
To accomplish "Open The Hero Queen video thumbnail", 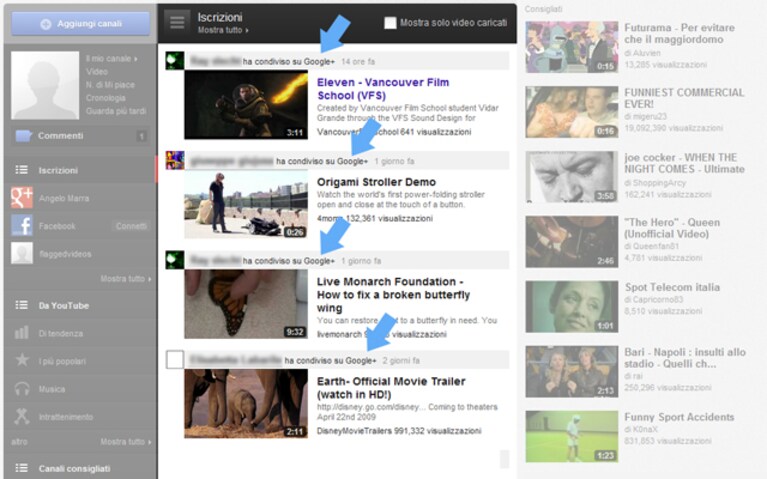I will (x=572, y=242).
